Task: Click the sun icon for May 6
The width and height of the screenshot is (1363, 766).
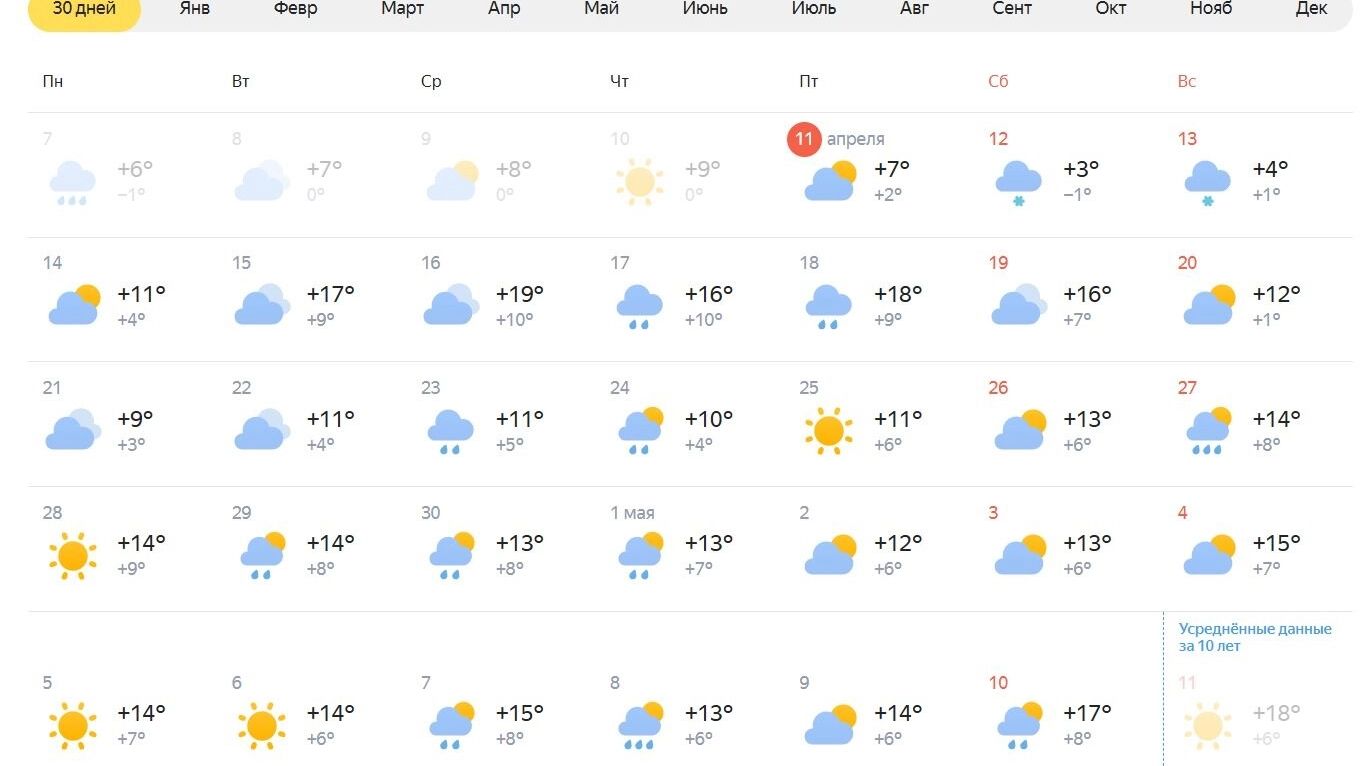Action: (262, 725)
